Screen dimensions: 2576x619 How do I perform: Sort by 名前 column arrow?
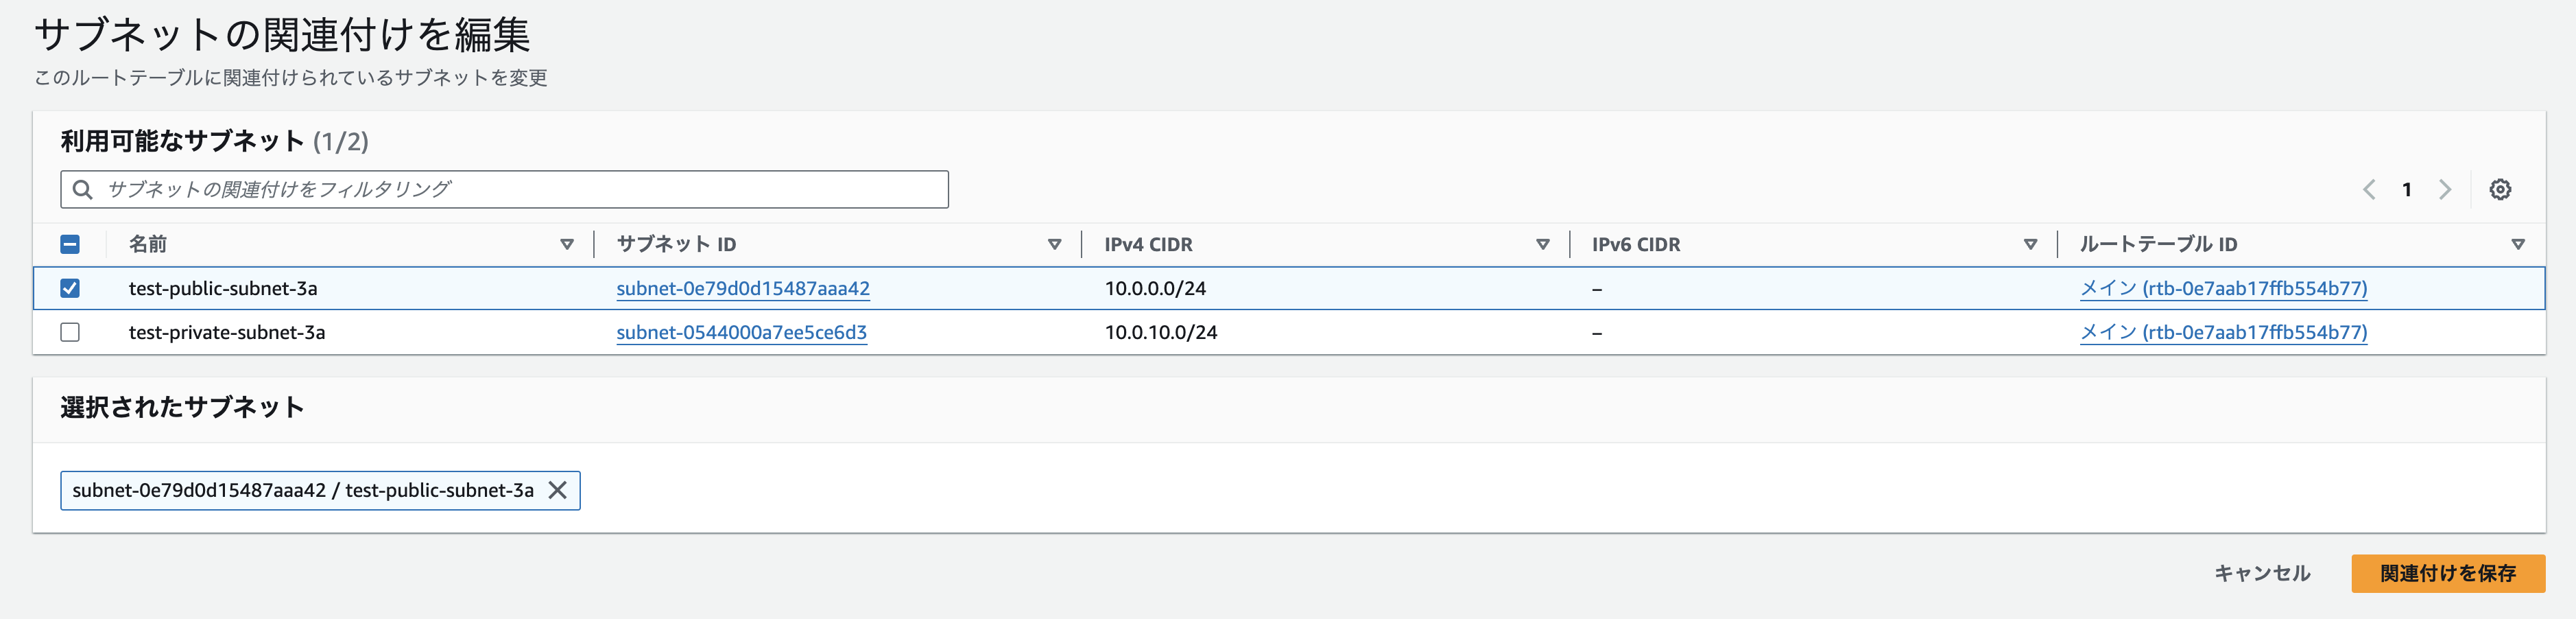[567, 244]
